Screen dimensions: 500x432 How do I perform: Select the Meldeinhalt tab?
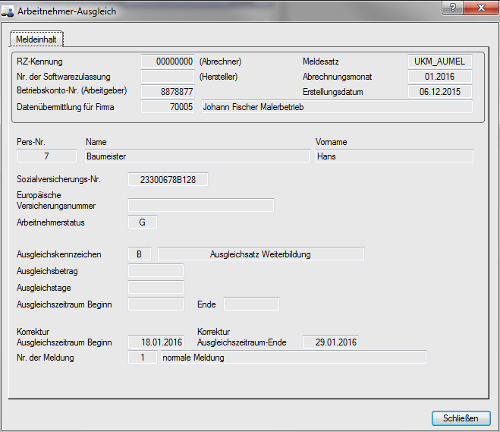(36, 39)
